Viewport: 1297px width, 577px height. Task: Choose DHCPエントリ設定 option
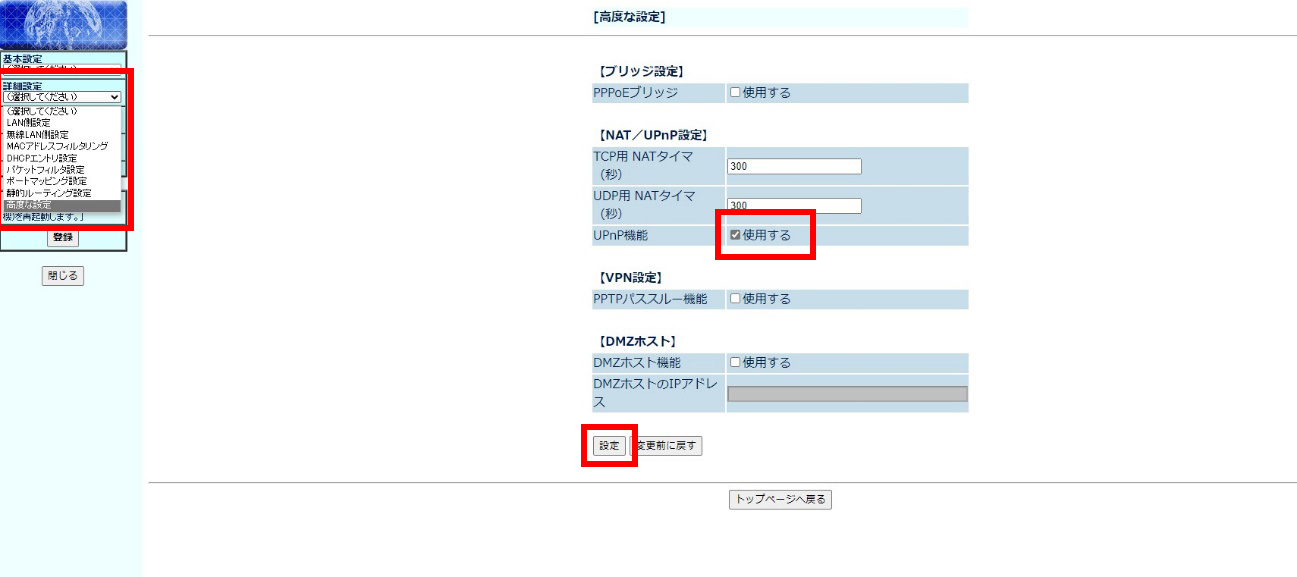[41, 158]
